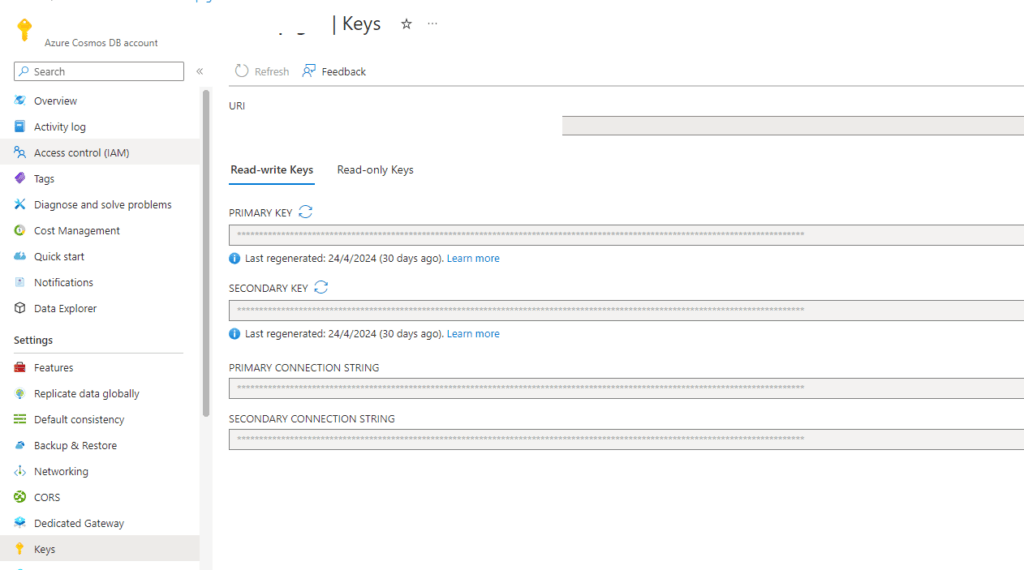Select the Tags icon in sidebar

(x=20, y=178)
